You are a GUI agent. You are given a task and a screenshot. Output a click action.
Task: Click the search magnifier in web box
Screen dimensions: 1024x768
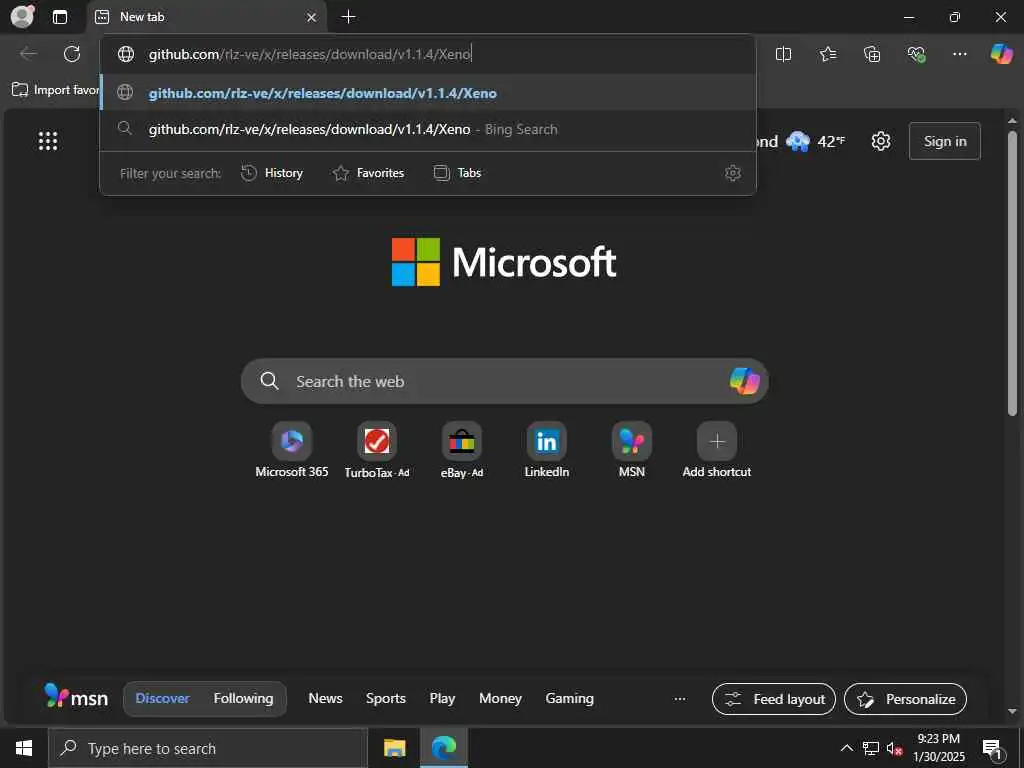269,381
